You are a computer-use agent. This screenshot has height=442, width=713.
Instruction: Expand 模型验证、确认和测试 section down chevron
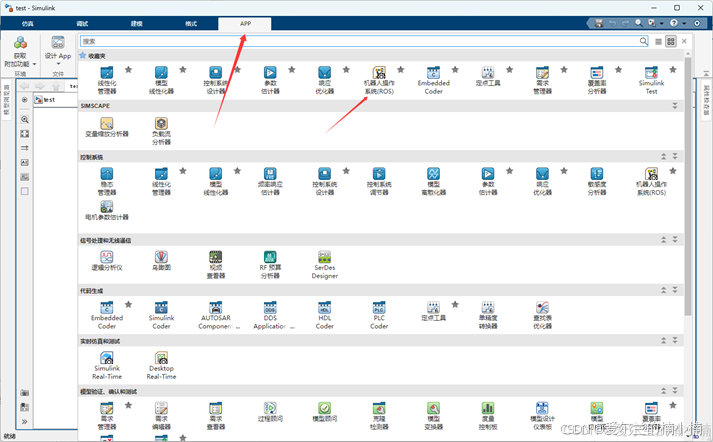pyautogui.click(x=675, y=391)
